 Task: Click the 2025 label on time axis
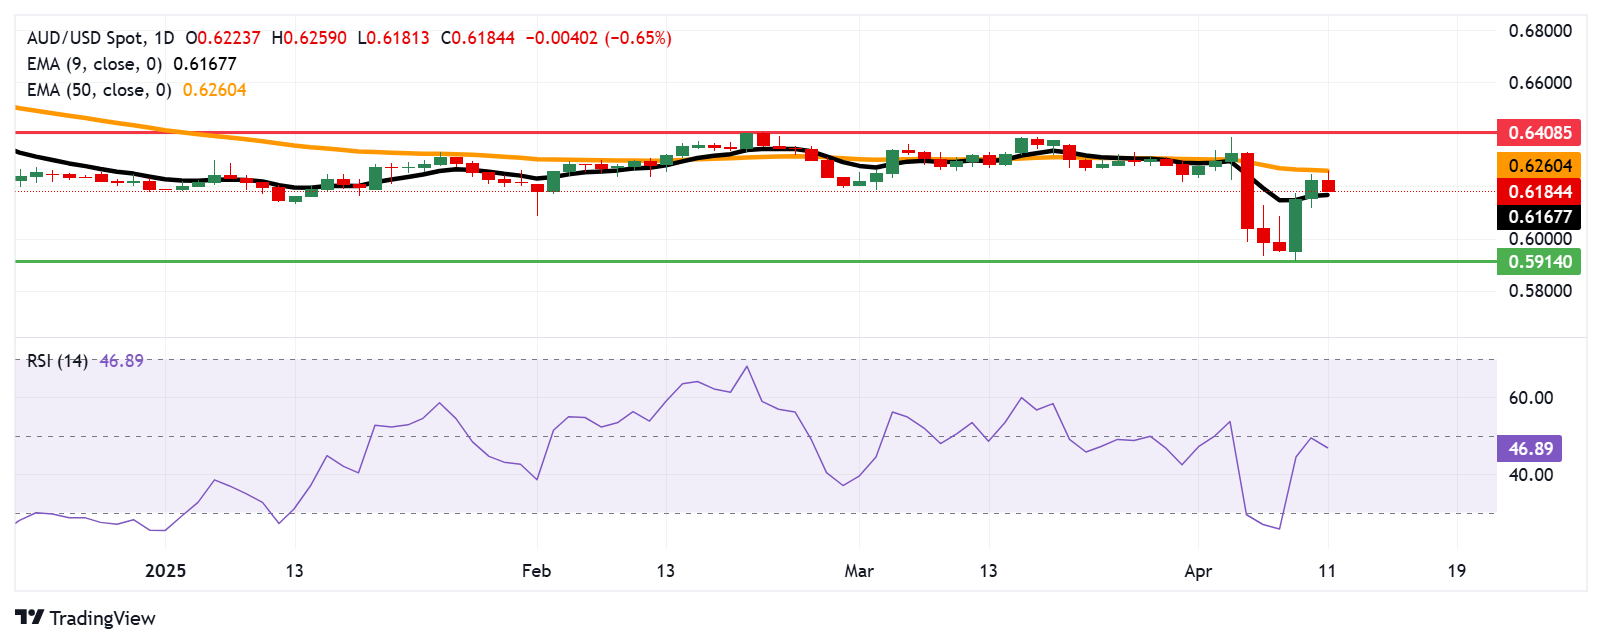coord(165,571)
